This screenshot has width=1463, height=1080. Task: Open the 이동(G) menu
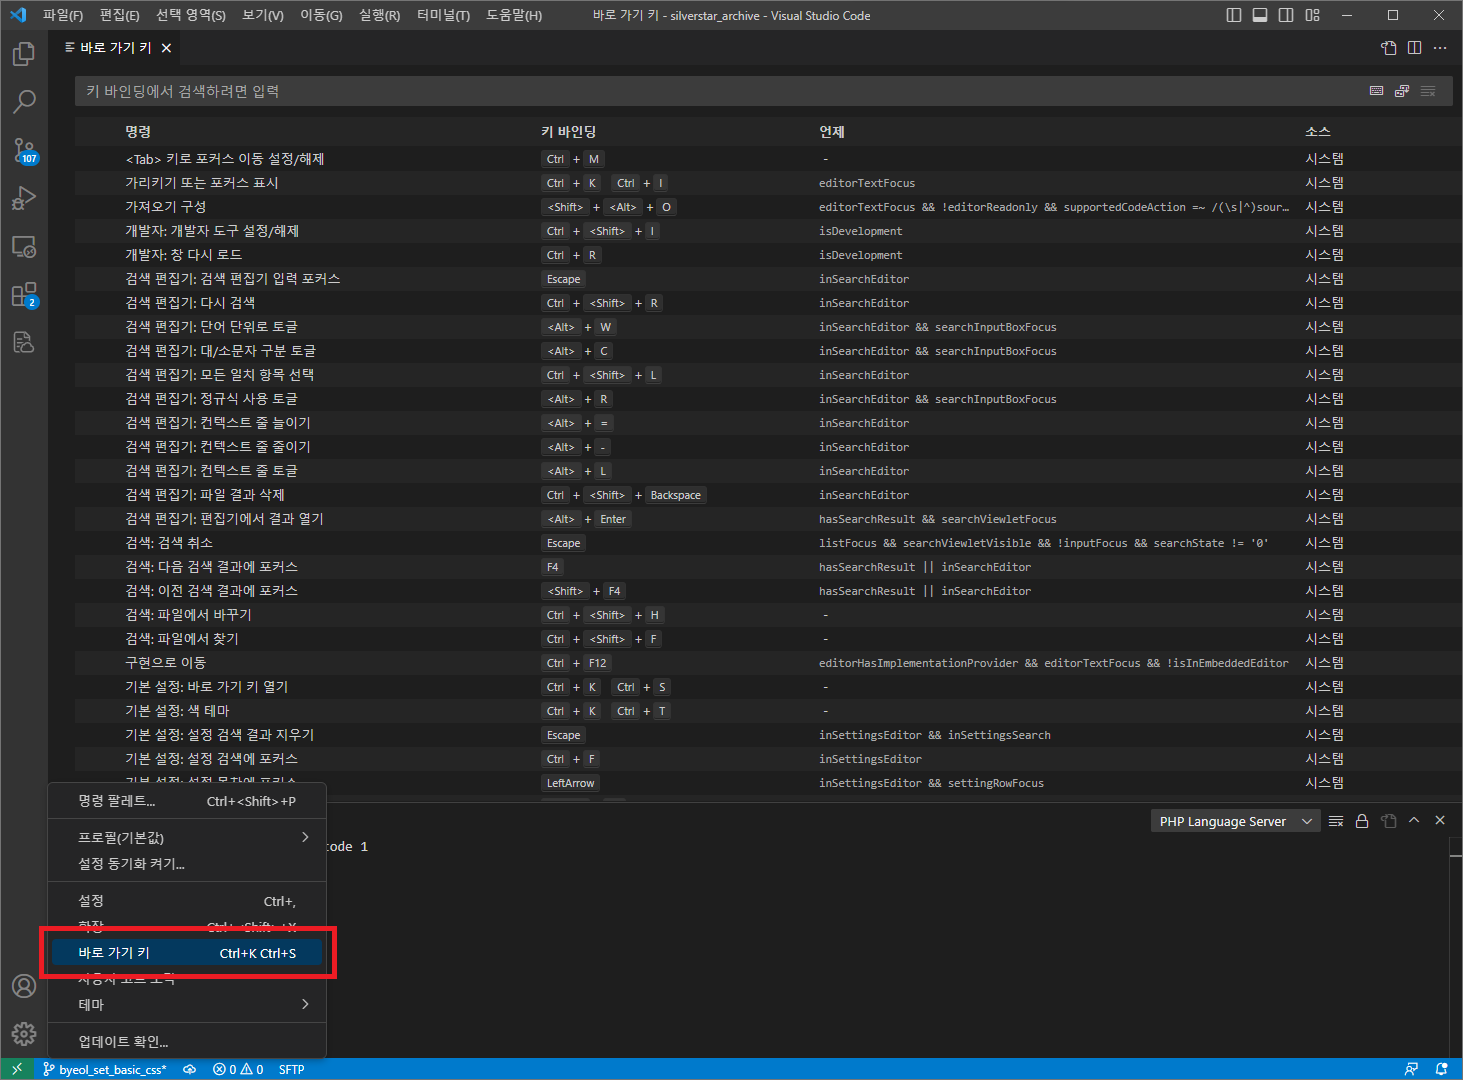point(321,15)
